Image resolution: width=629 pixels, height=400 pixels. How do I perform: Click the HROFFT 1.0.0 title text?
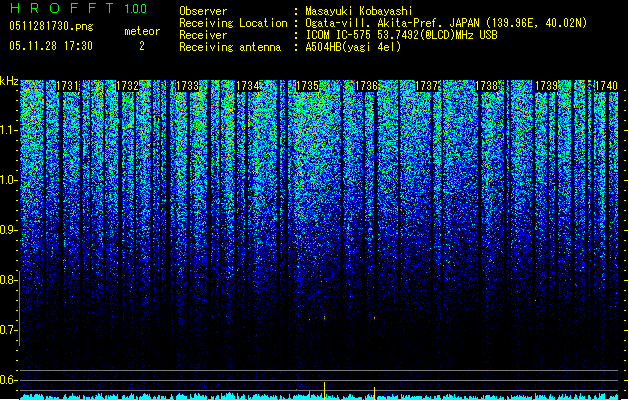point(78,8)
